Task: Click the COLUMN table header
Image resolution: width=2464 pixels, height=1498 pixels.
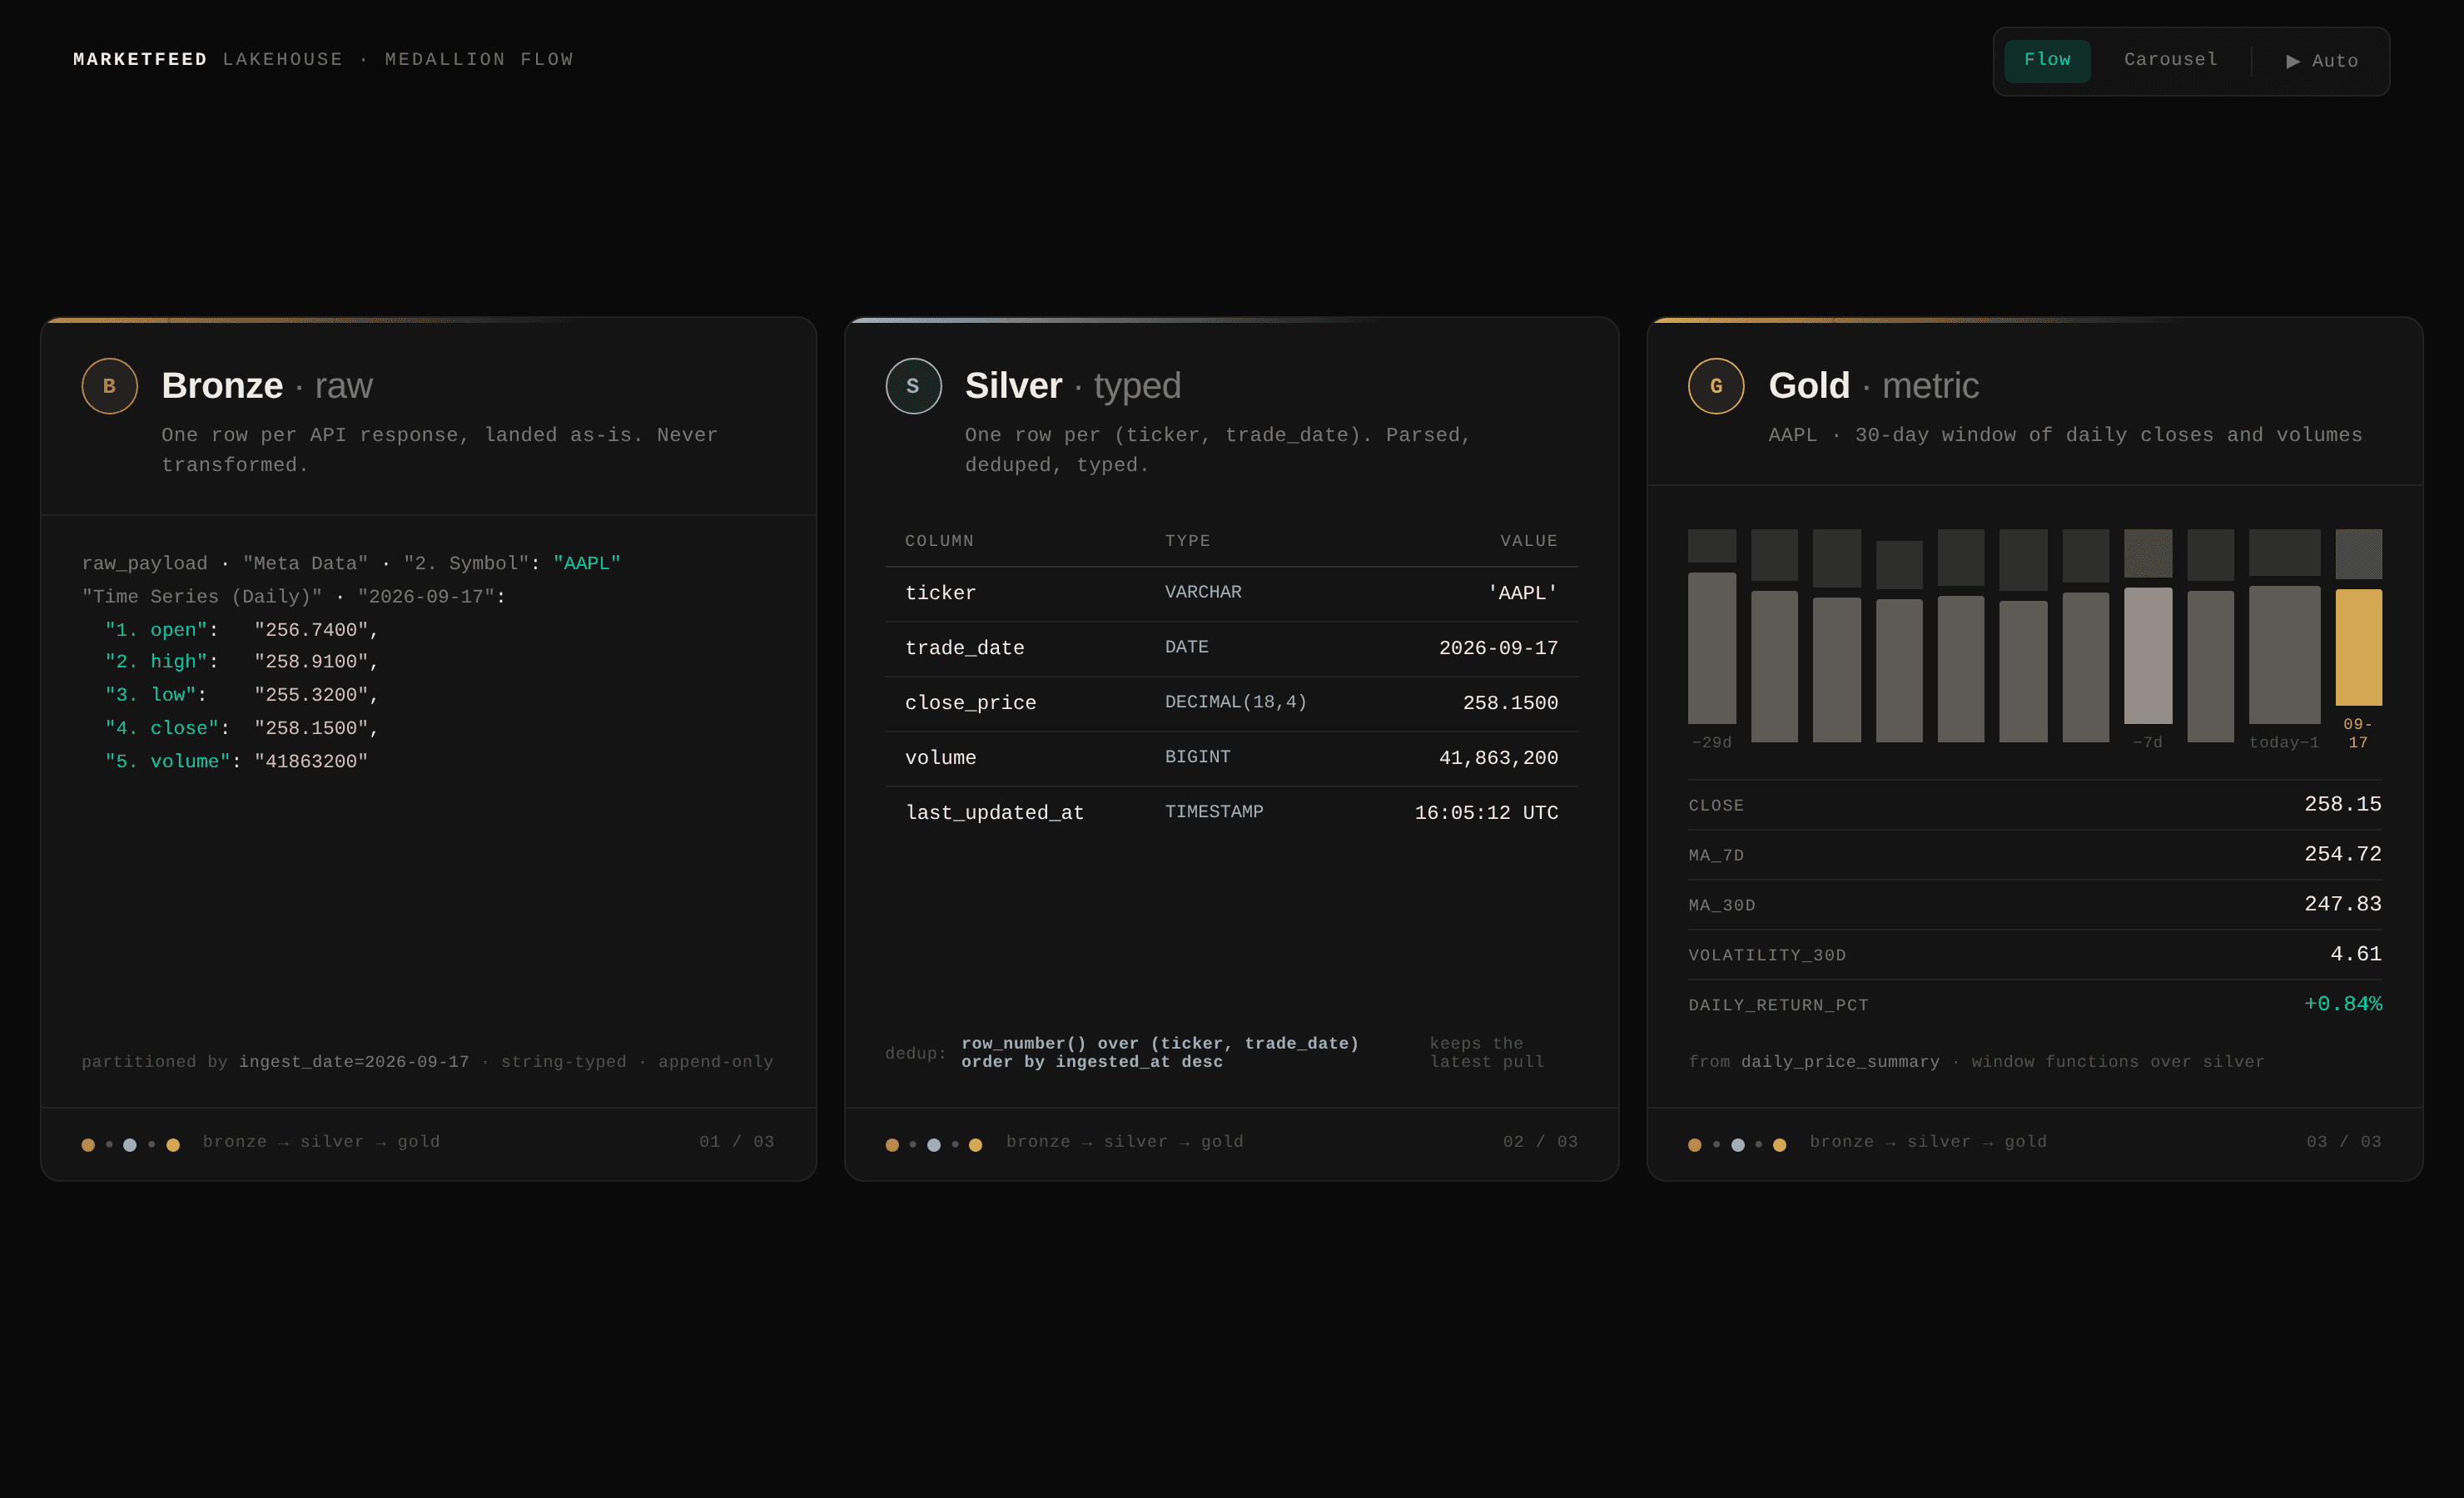Action: pos(939,541)
